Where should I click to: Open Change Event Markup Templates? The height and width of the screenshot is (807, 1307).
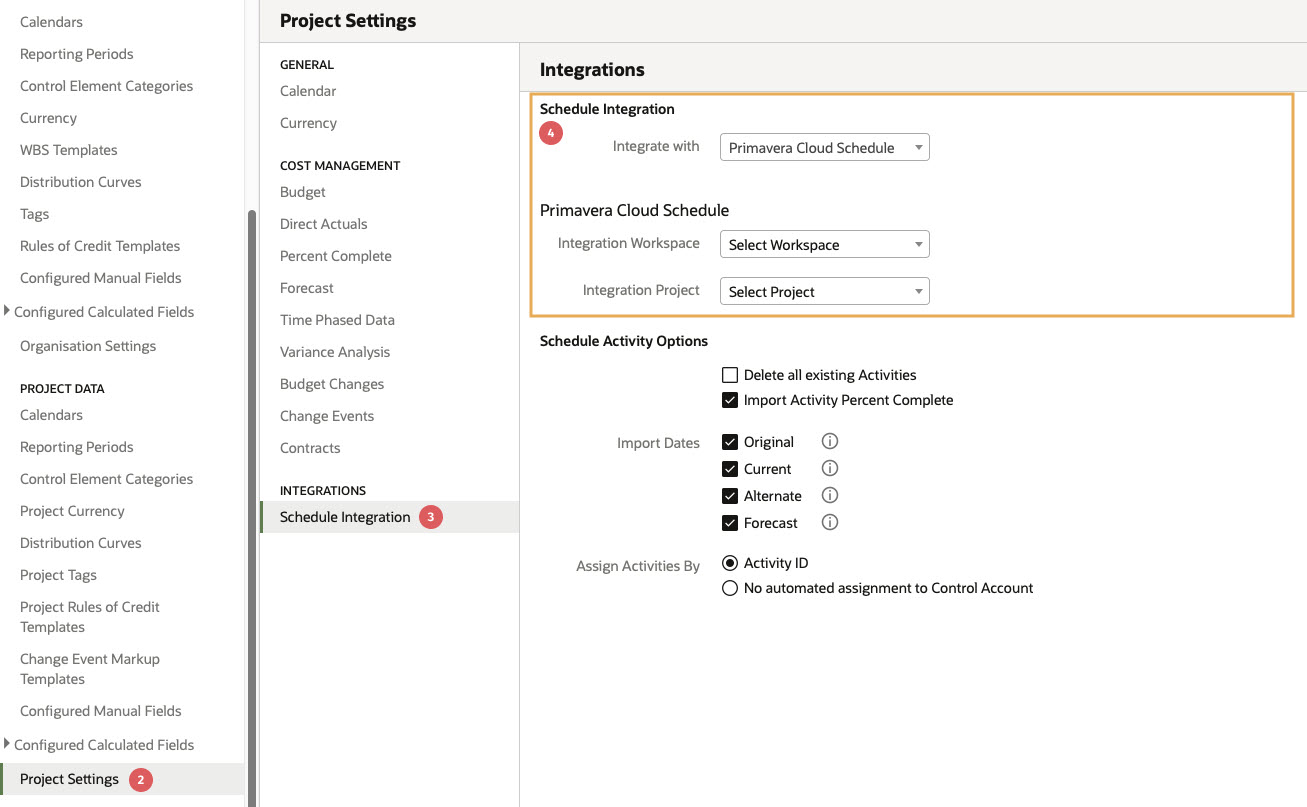(x=90, y=669)
